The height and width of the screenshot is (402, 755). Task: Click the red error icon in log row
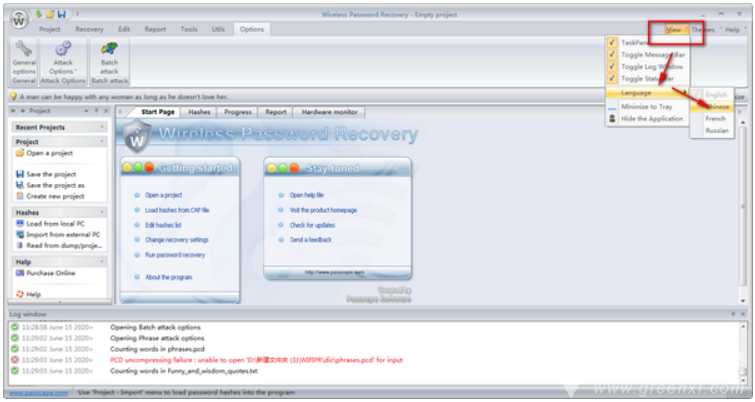coord(15,360)
